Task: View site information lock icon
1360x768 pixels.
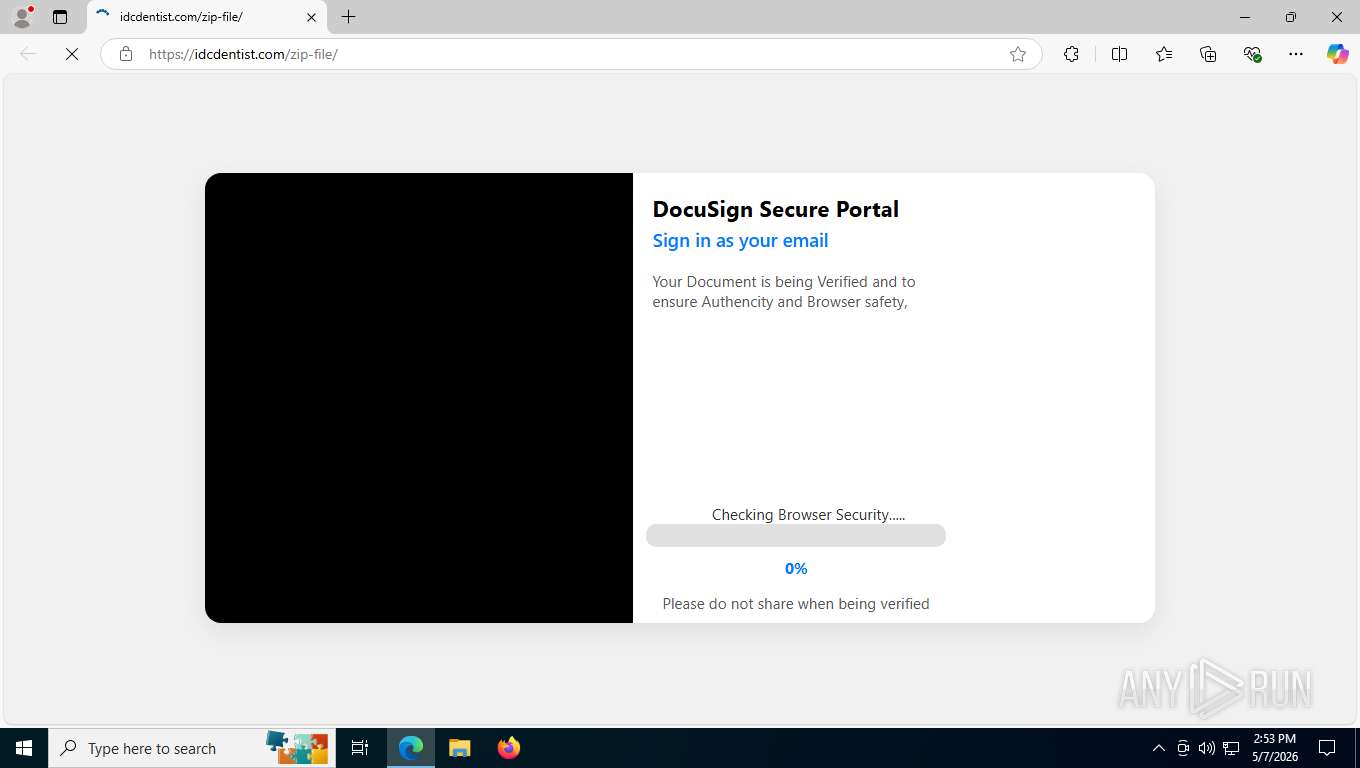Action: coord(126,54)
